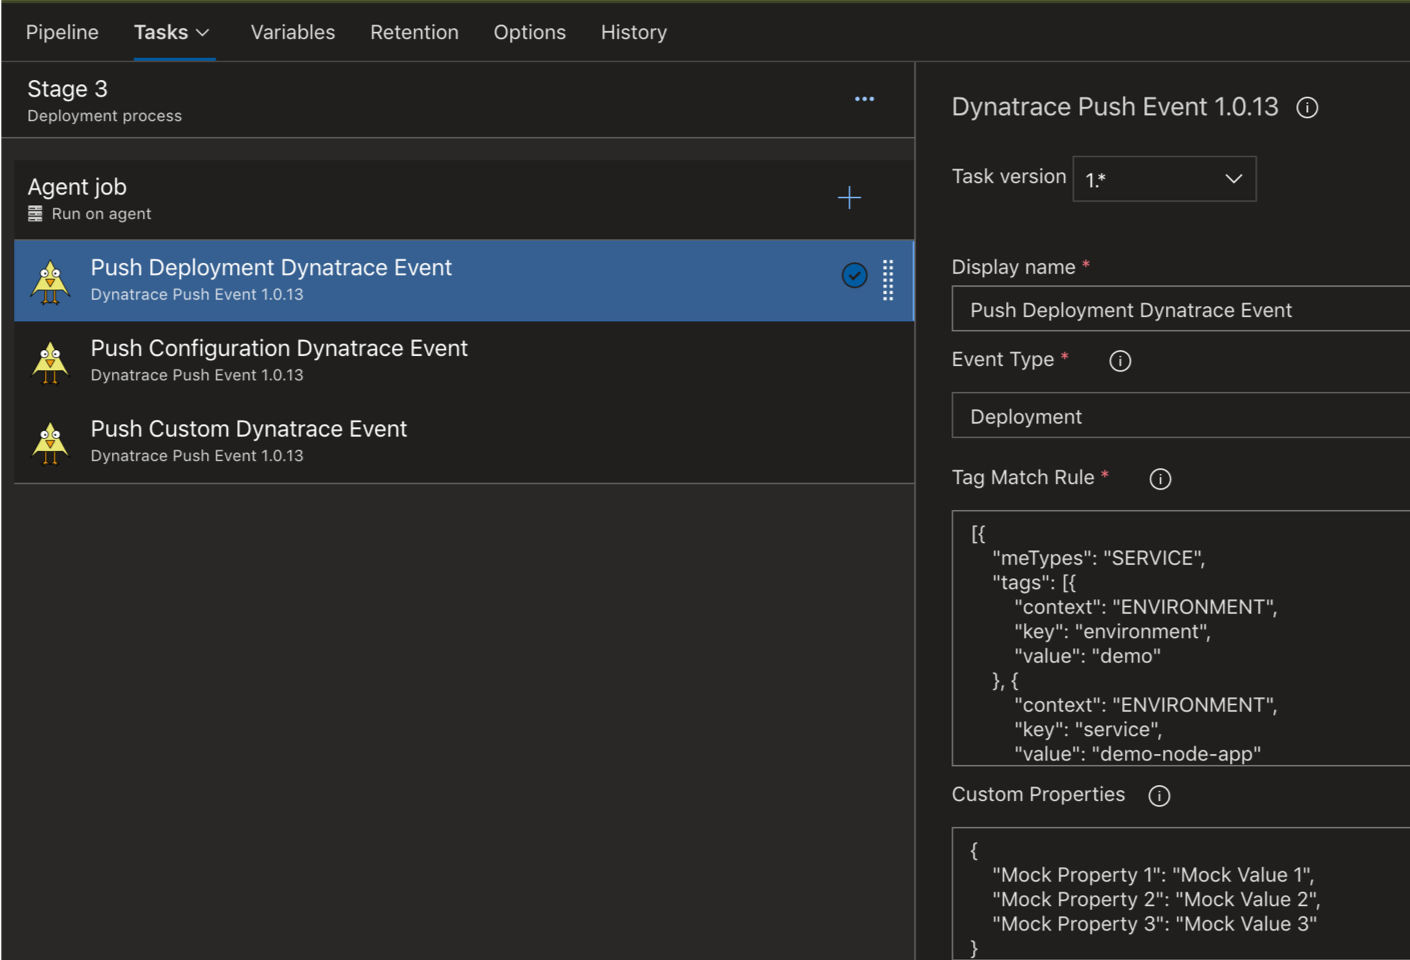This screenshot has width=1410, height=960.
Task: Select Push Custom Dynatrace Event task
Action: [464, 442]
